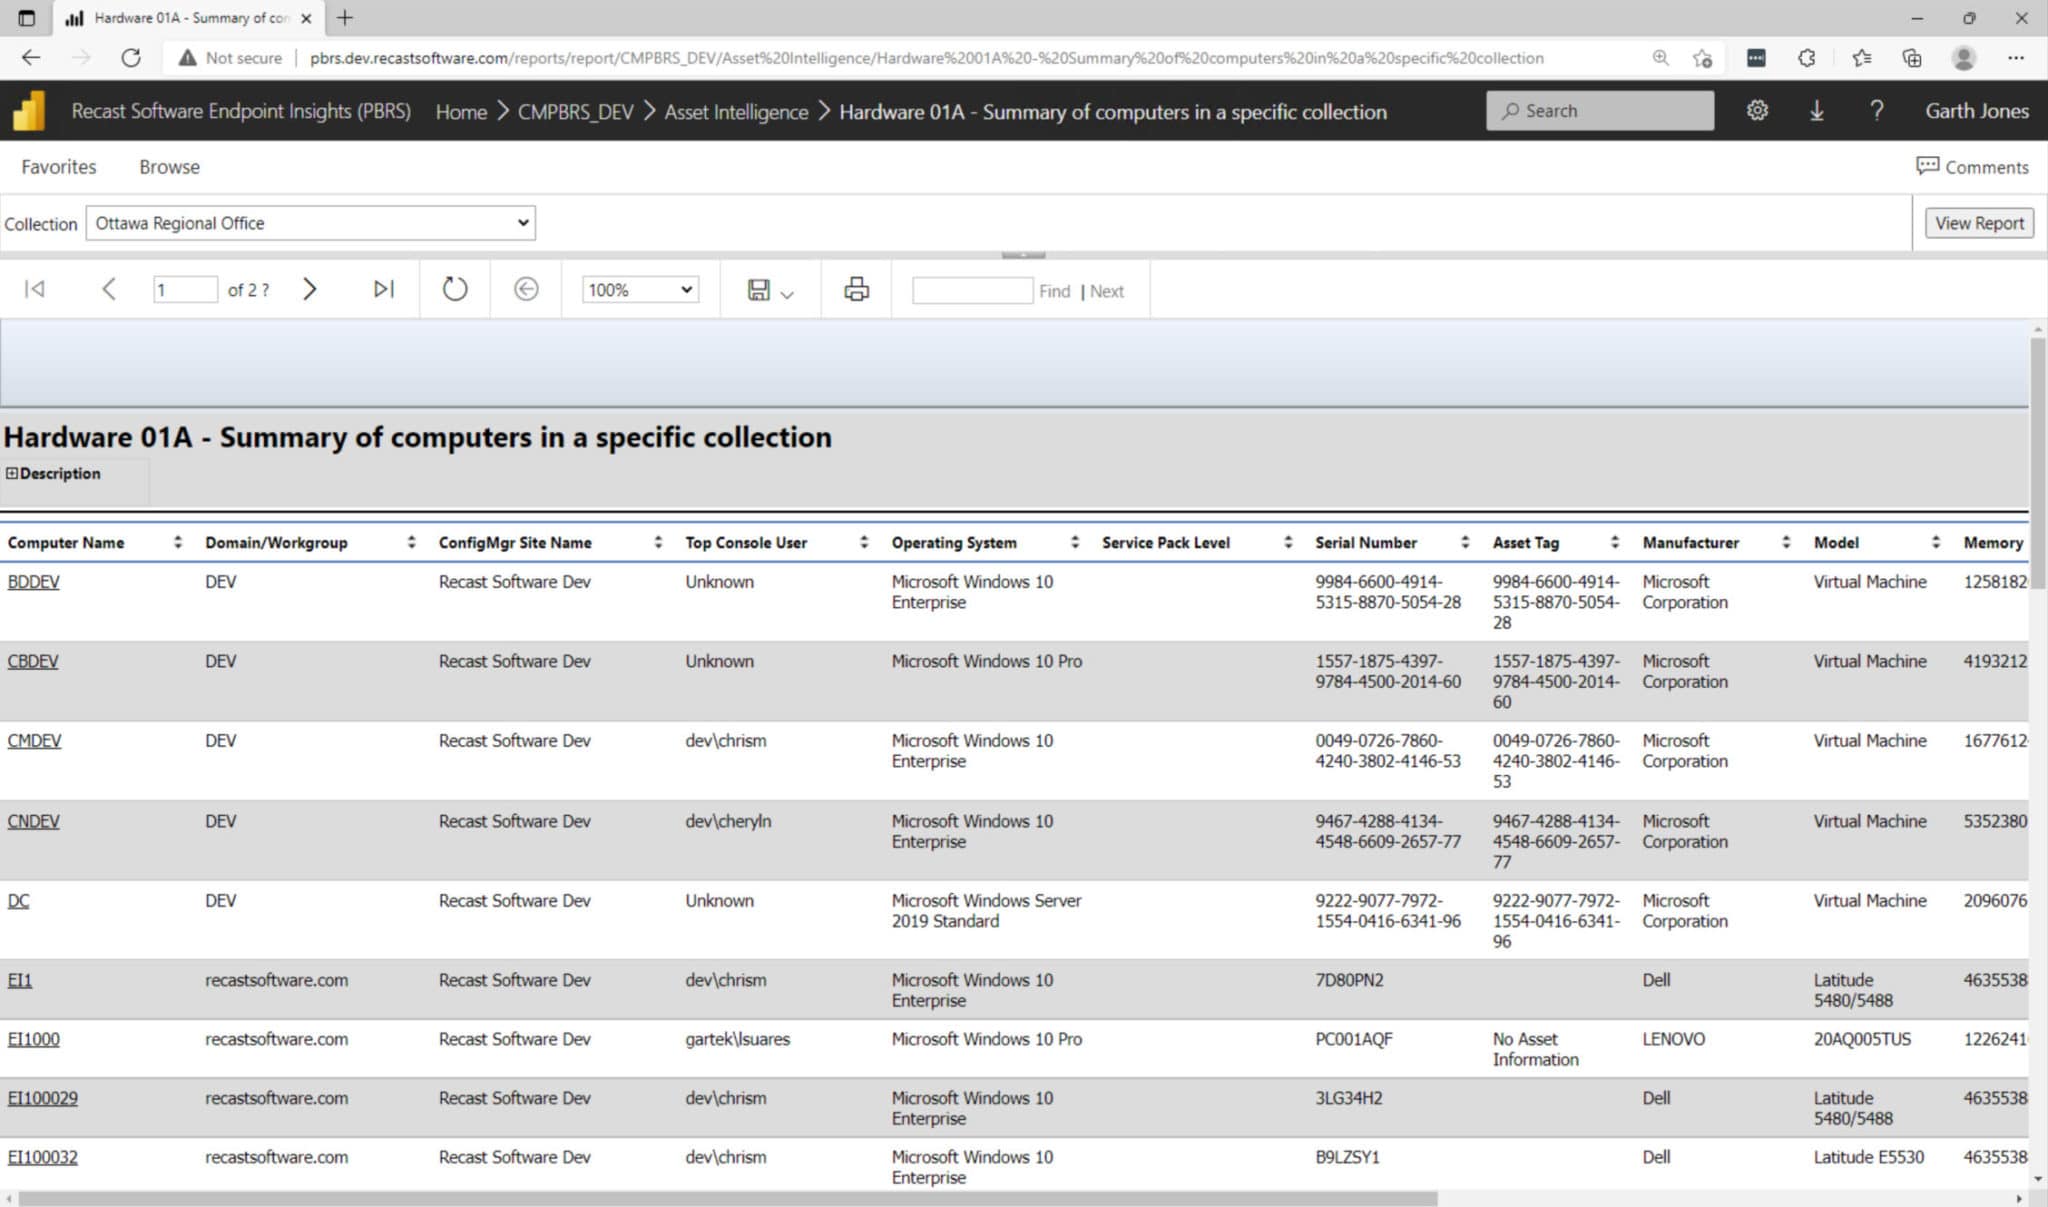This screenshot has height=1207, width=2048.
Task: Download the report file
Action: tap(1816, 111)
